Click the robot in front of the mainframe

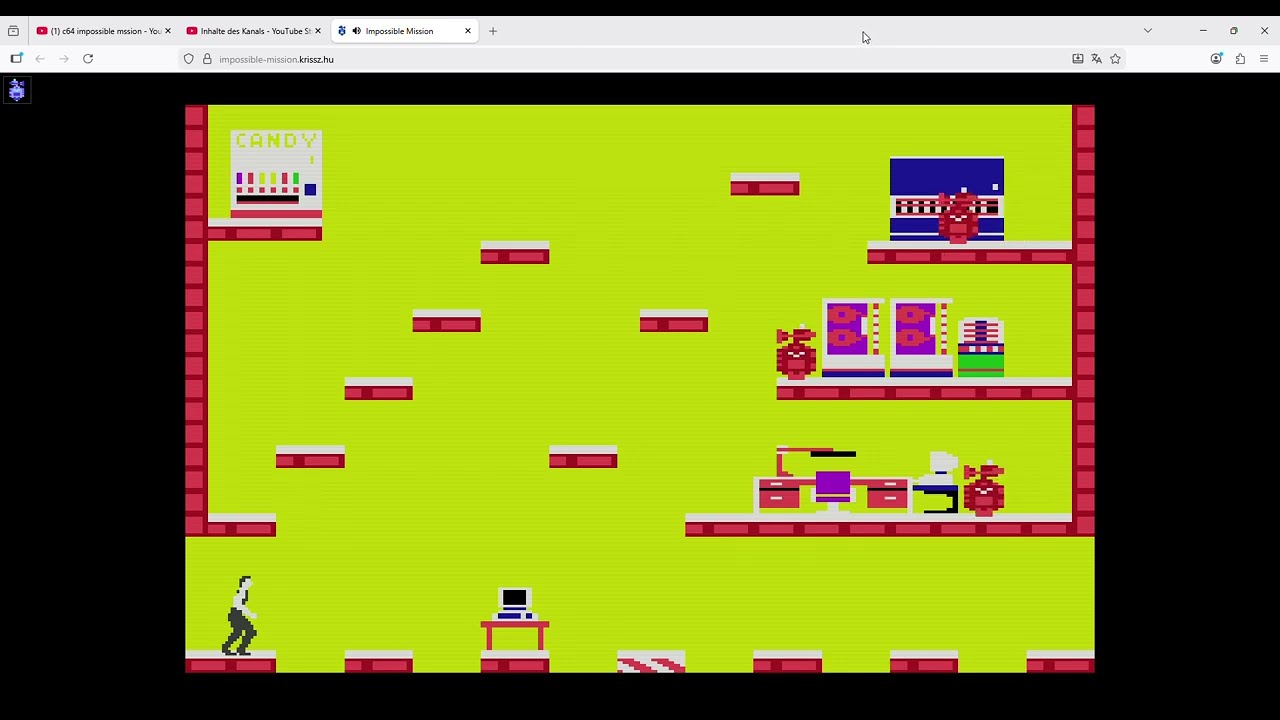click(958, 217)
